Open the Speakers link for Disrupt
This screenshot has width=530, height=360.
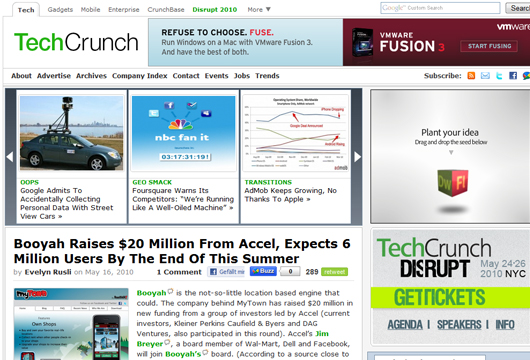[x=459, y=325]
